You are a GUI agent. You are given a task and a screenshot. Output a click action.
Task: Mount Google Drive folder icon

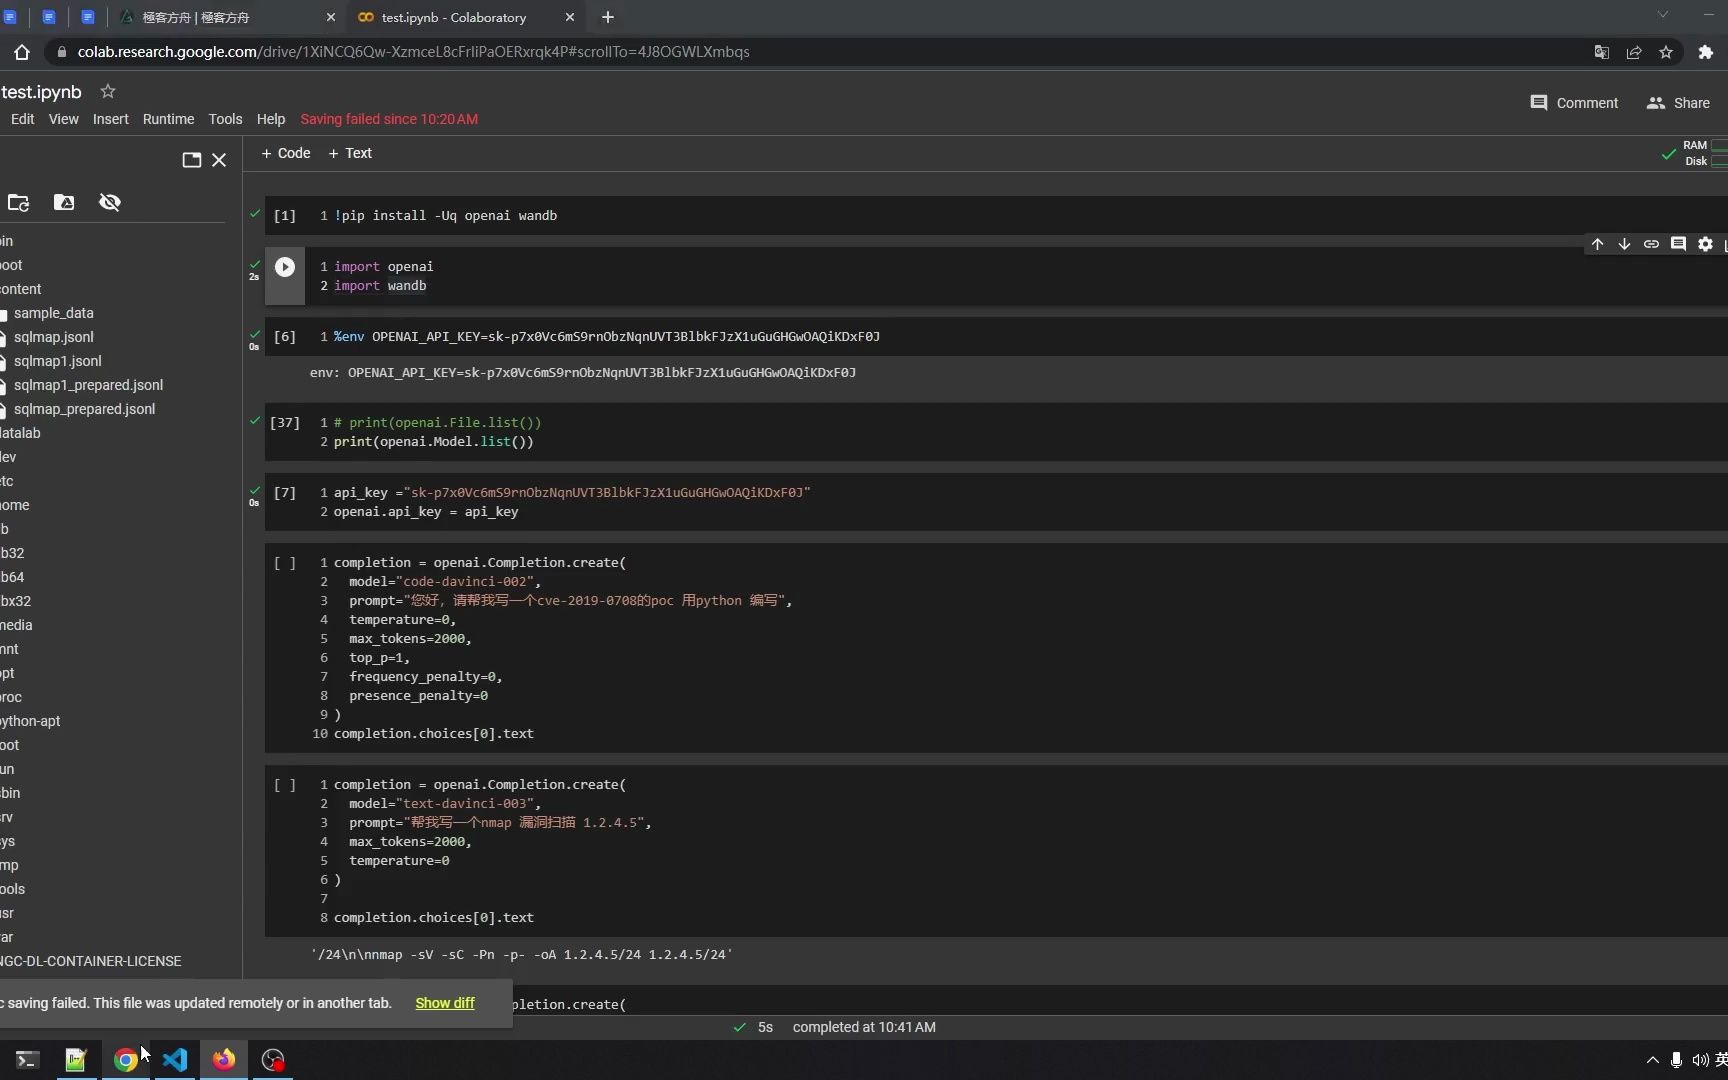[x=64, y=202]
